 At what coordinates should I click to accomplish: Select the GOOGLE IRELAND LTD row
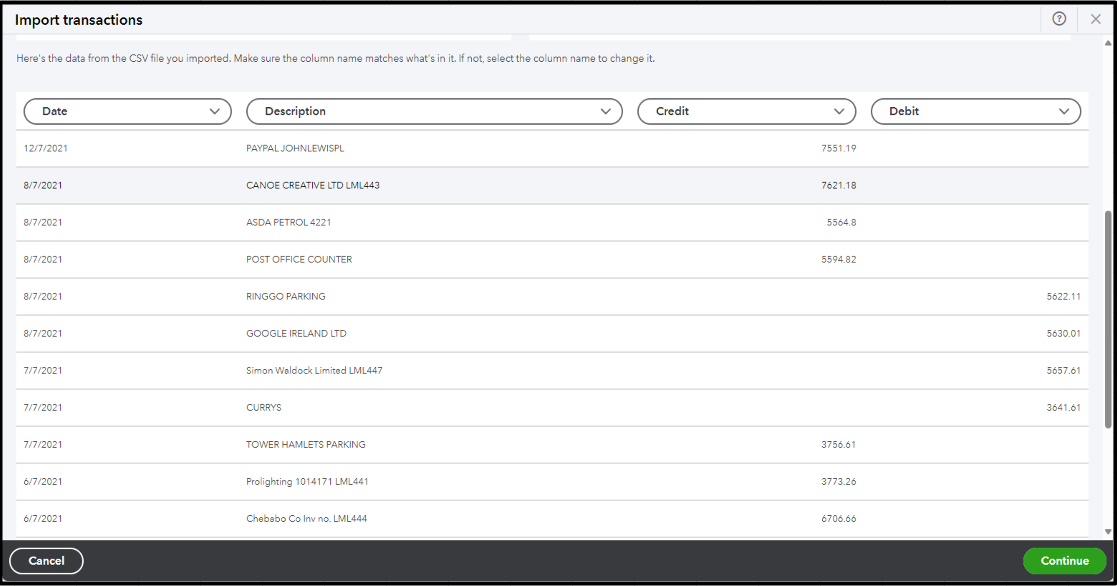tap(296, 333)
